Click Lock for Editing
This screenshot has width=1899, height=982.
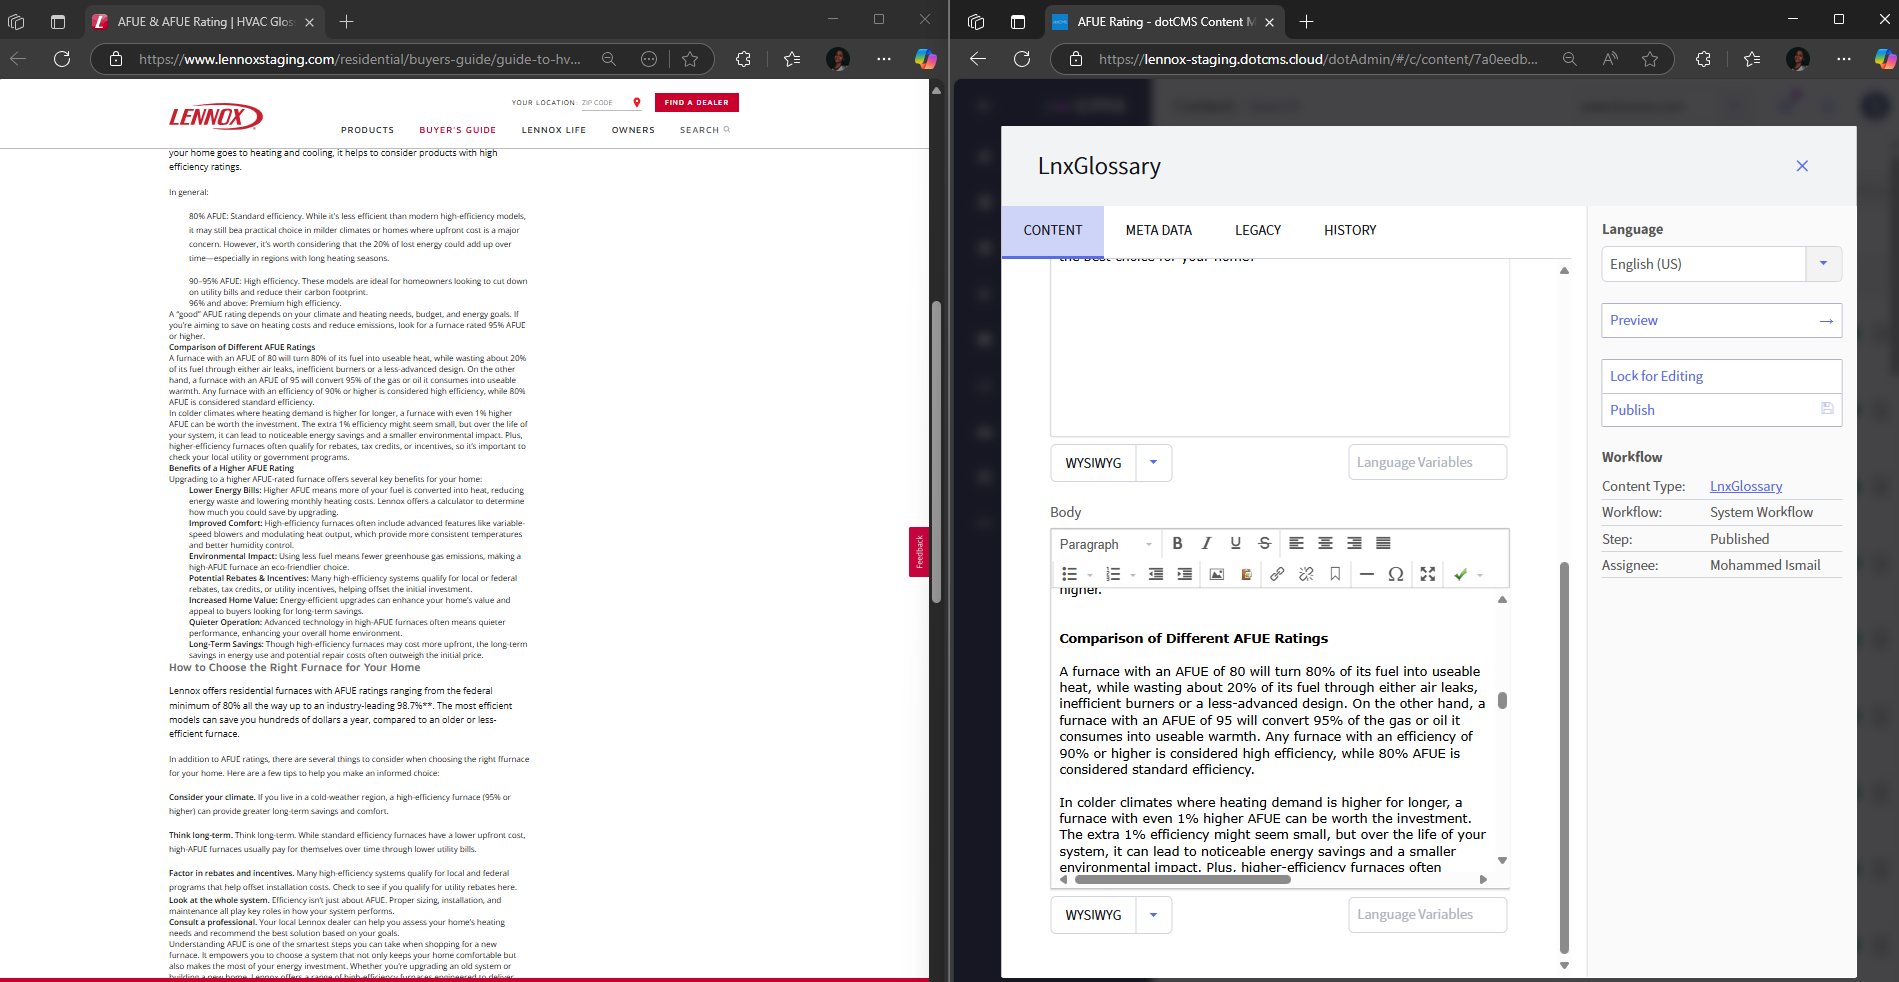pyautogui.click(x=1721, y=376)
